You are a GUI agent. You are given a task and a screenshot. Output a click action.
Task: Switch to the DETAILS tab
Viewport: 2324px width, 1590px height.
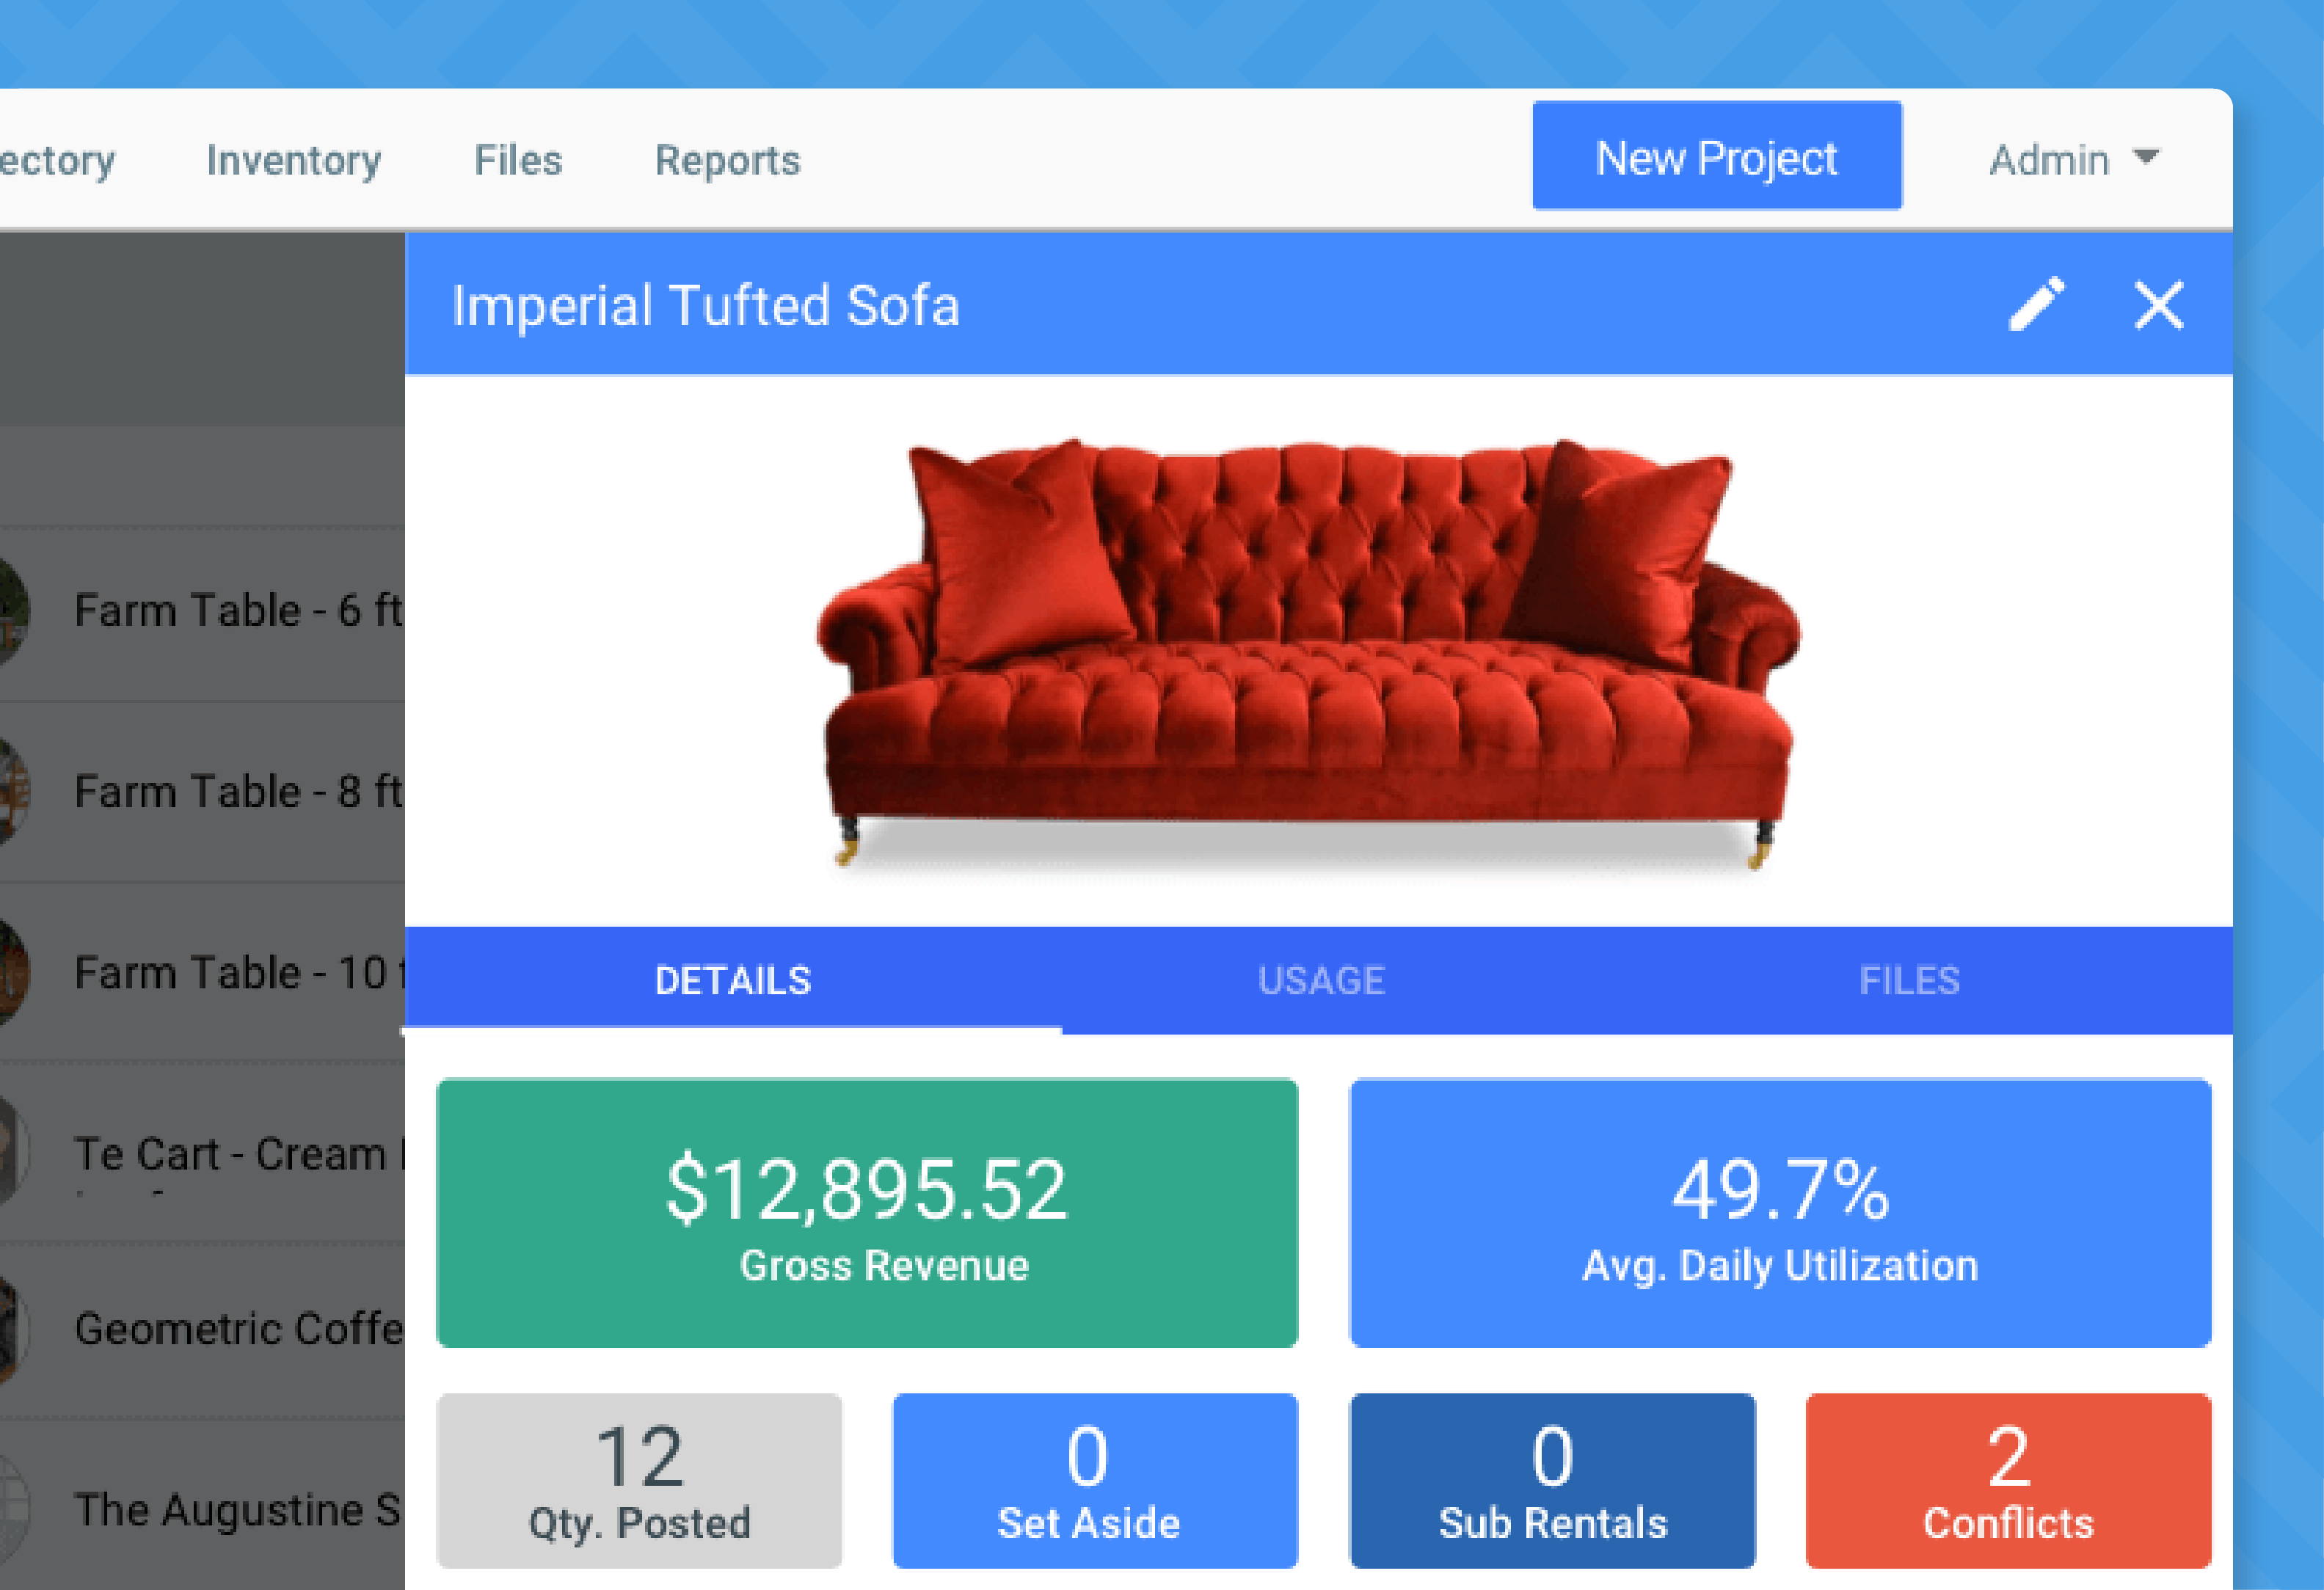[733, 980]
